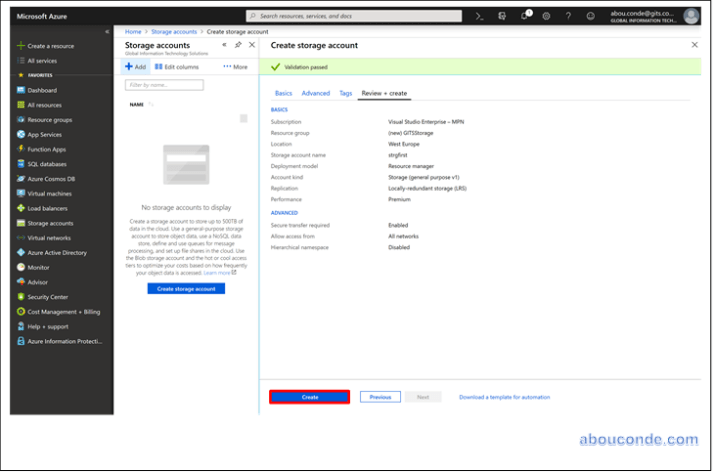The height and width of the screenshot is (472, 714).
Task: Open the feedback smiley icon
Action: [x=590, y=16]
